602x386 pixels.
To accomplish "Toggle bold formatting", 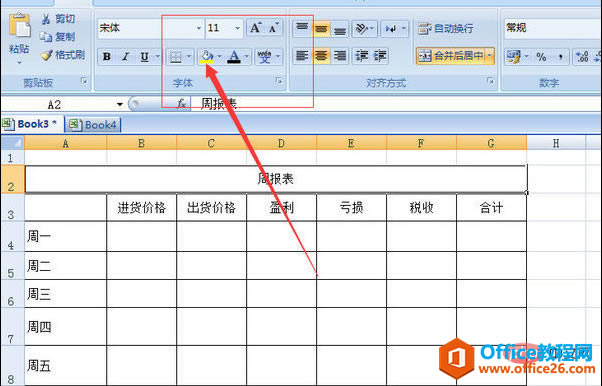I will pyautogui.click(x=107, y=57).
